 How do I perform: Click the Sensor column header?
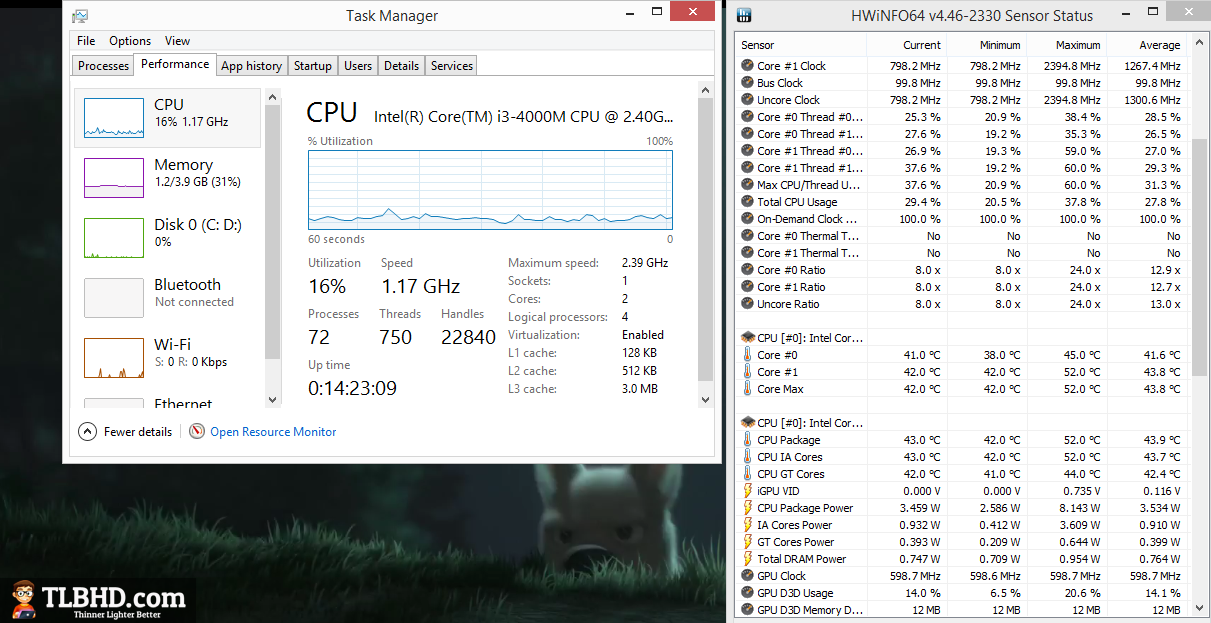(801, 45)
